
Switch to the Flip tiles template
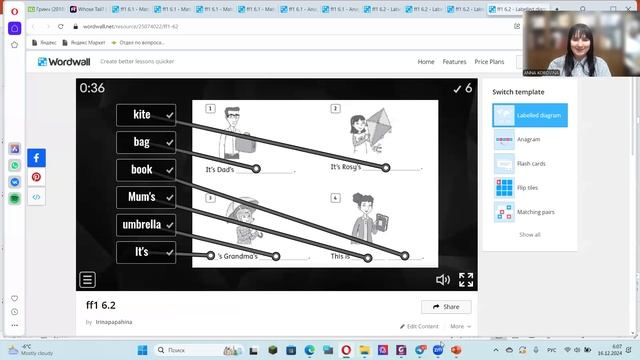click(530, 188)
